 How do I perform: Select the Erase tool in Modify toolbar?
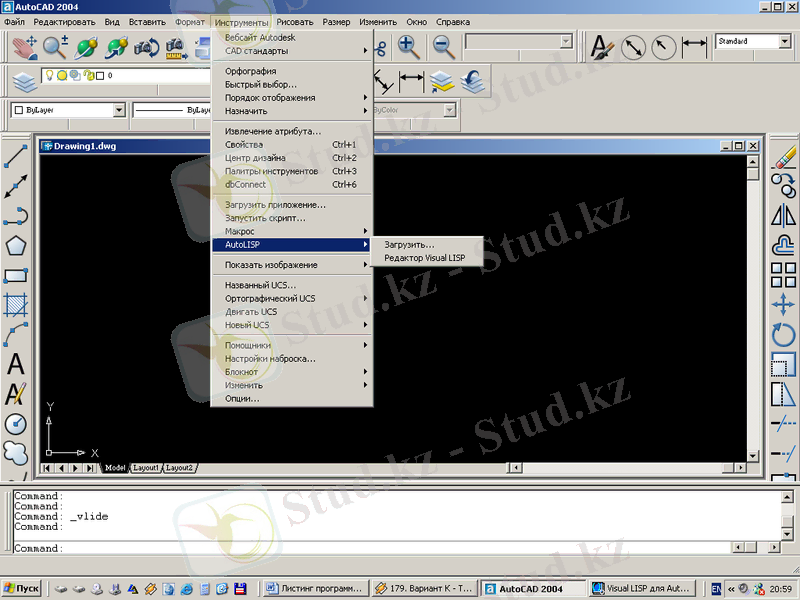(784, 156)
